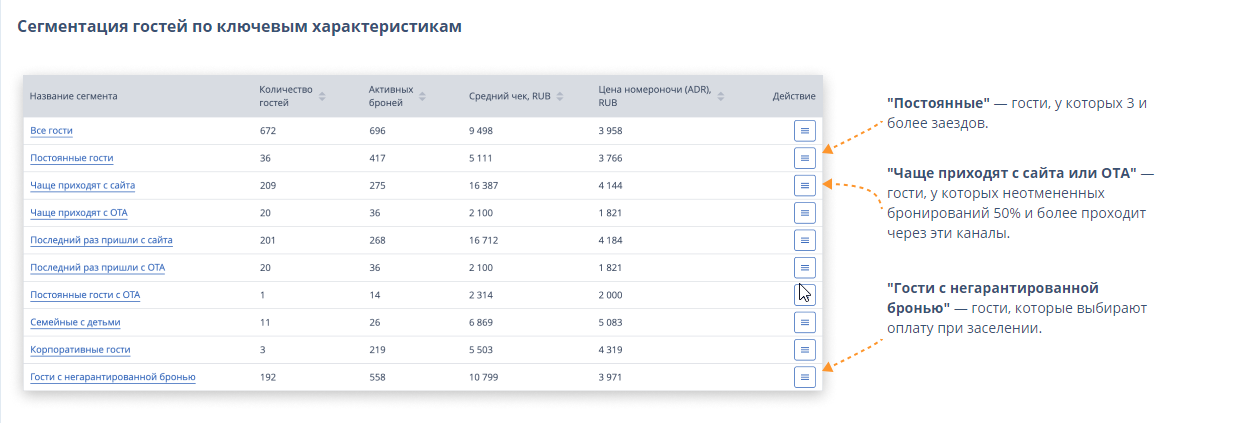1253x423 pixels.
Task: Sort table by Активных броней column
Action: click(x=422, y=96)
